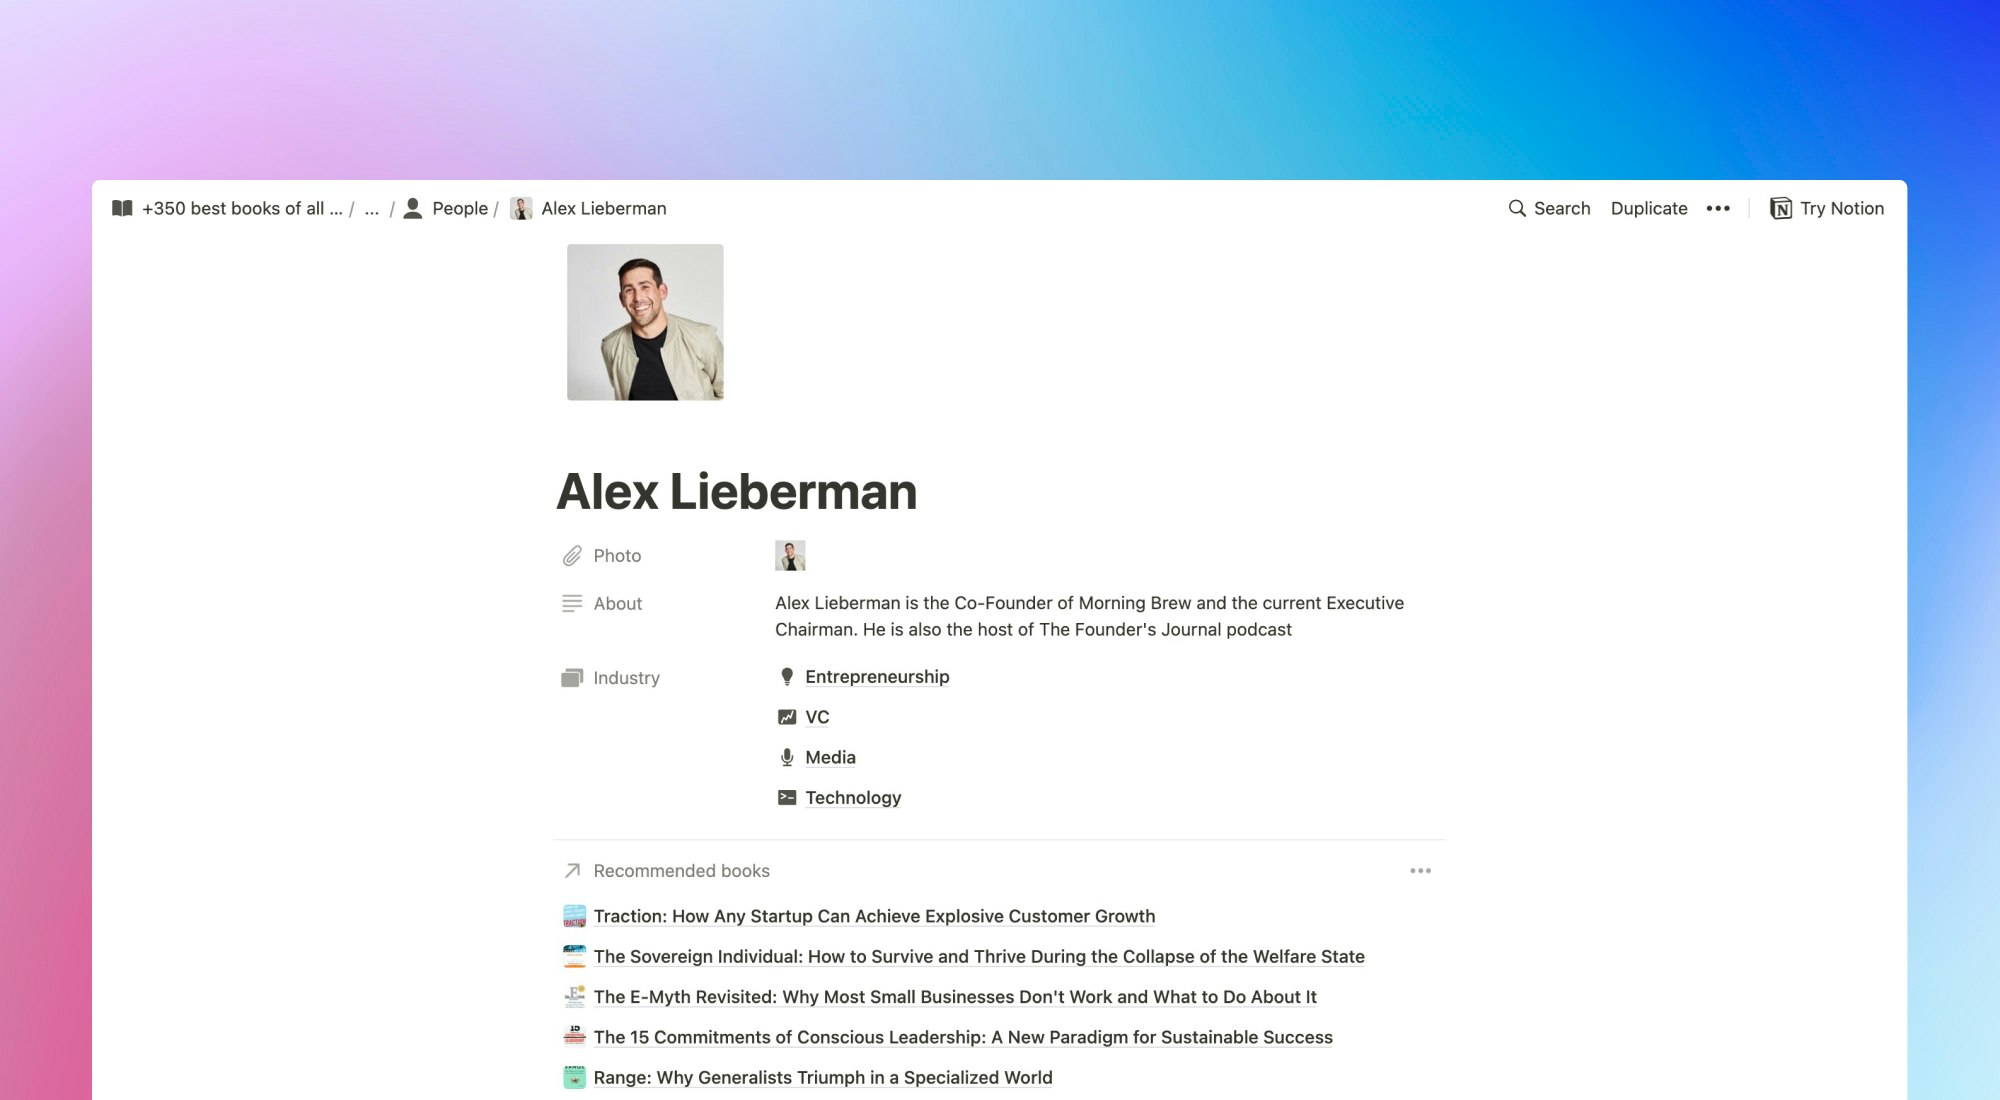This screenshot has height=1100, width=2000.
Task: Open The E-Myth Revisited book page
Action: coord(955,996)
